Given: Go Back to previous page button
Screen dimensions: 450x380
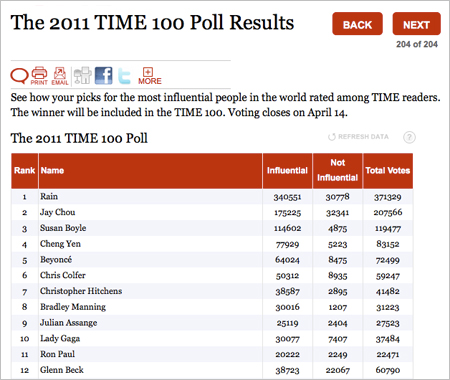Looking at the screenshot, I should coord(357,24).
